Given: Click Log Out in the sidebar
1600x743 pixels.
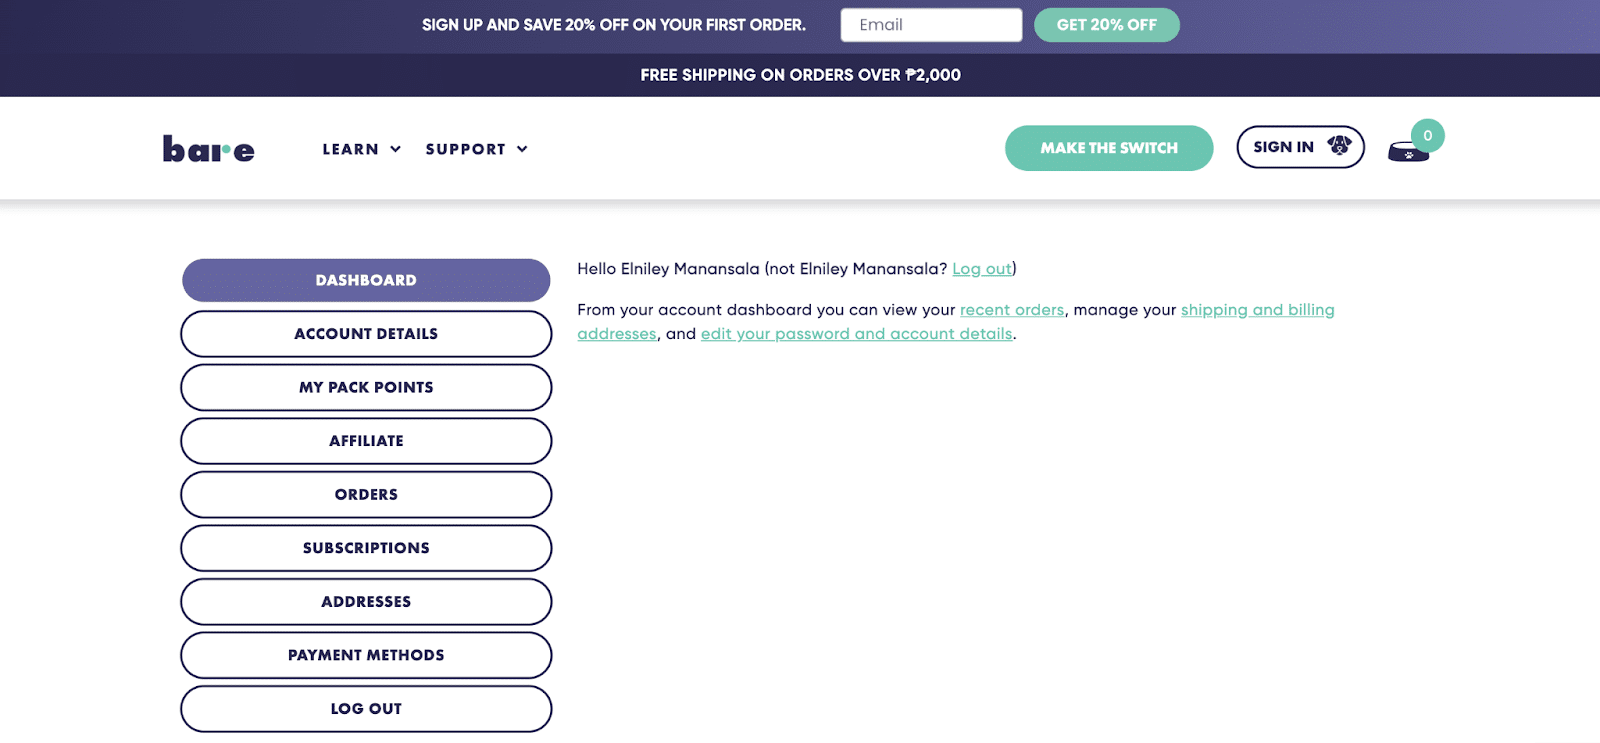Looking at the screenshot, I should click(366, 709).
